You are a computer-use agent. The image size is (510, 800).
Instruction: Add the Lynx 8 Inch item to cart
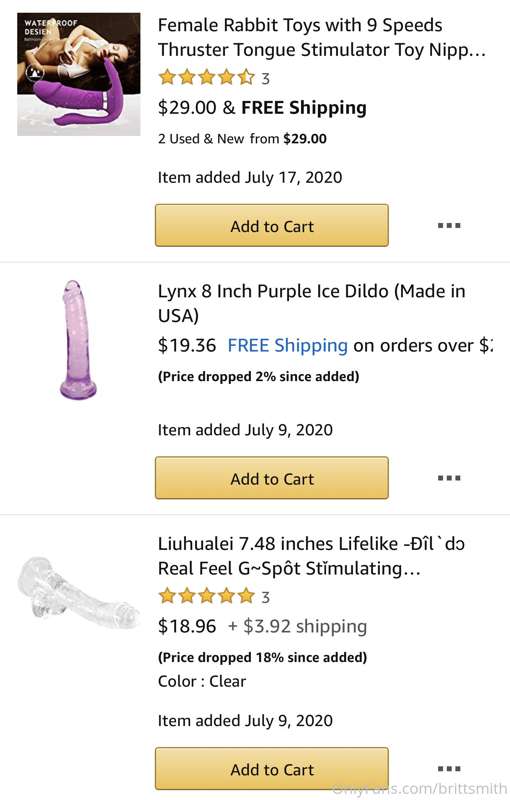pos(272,478)
